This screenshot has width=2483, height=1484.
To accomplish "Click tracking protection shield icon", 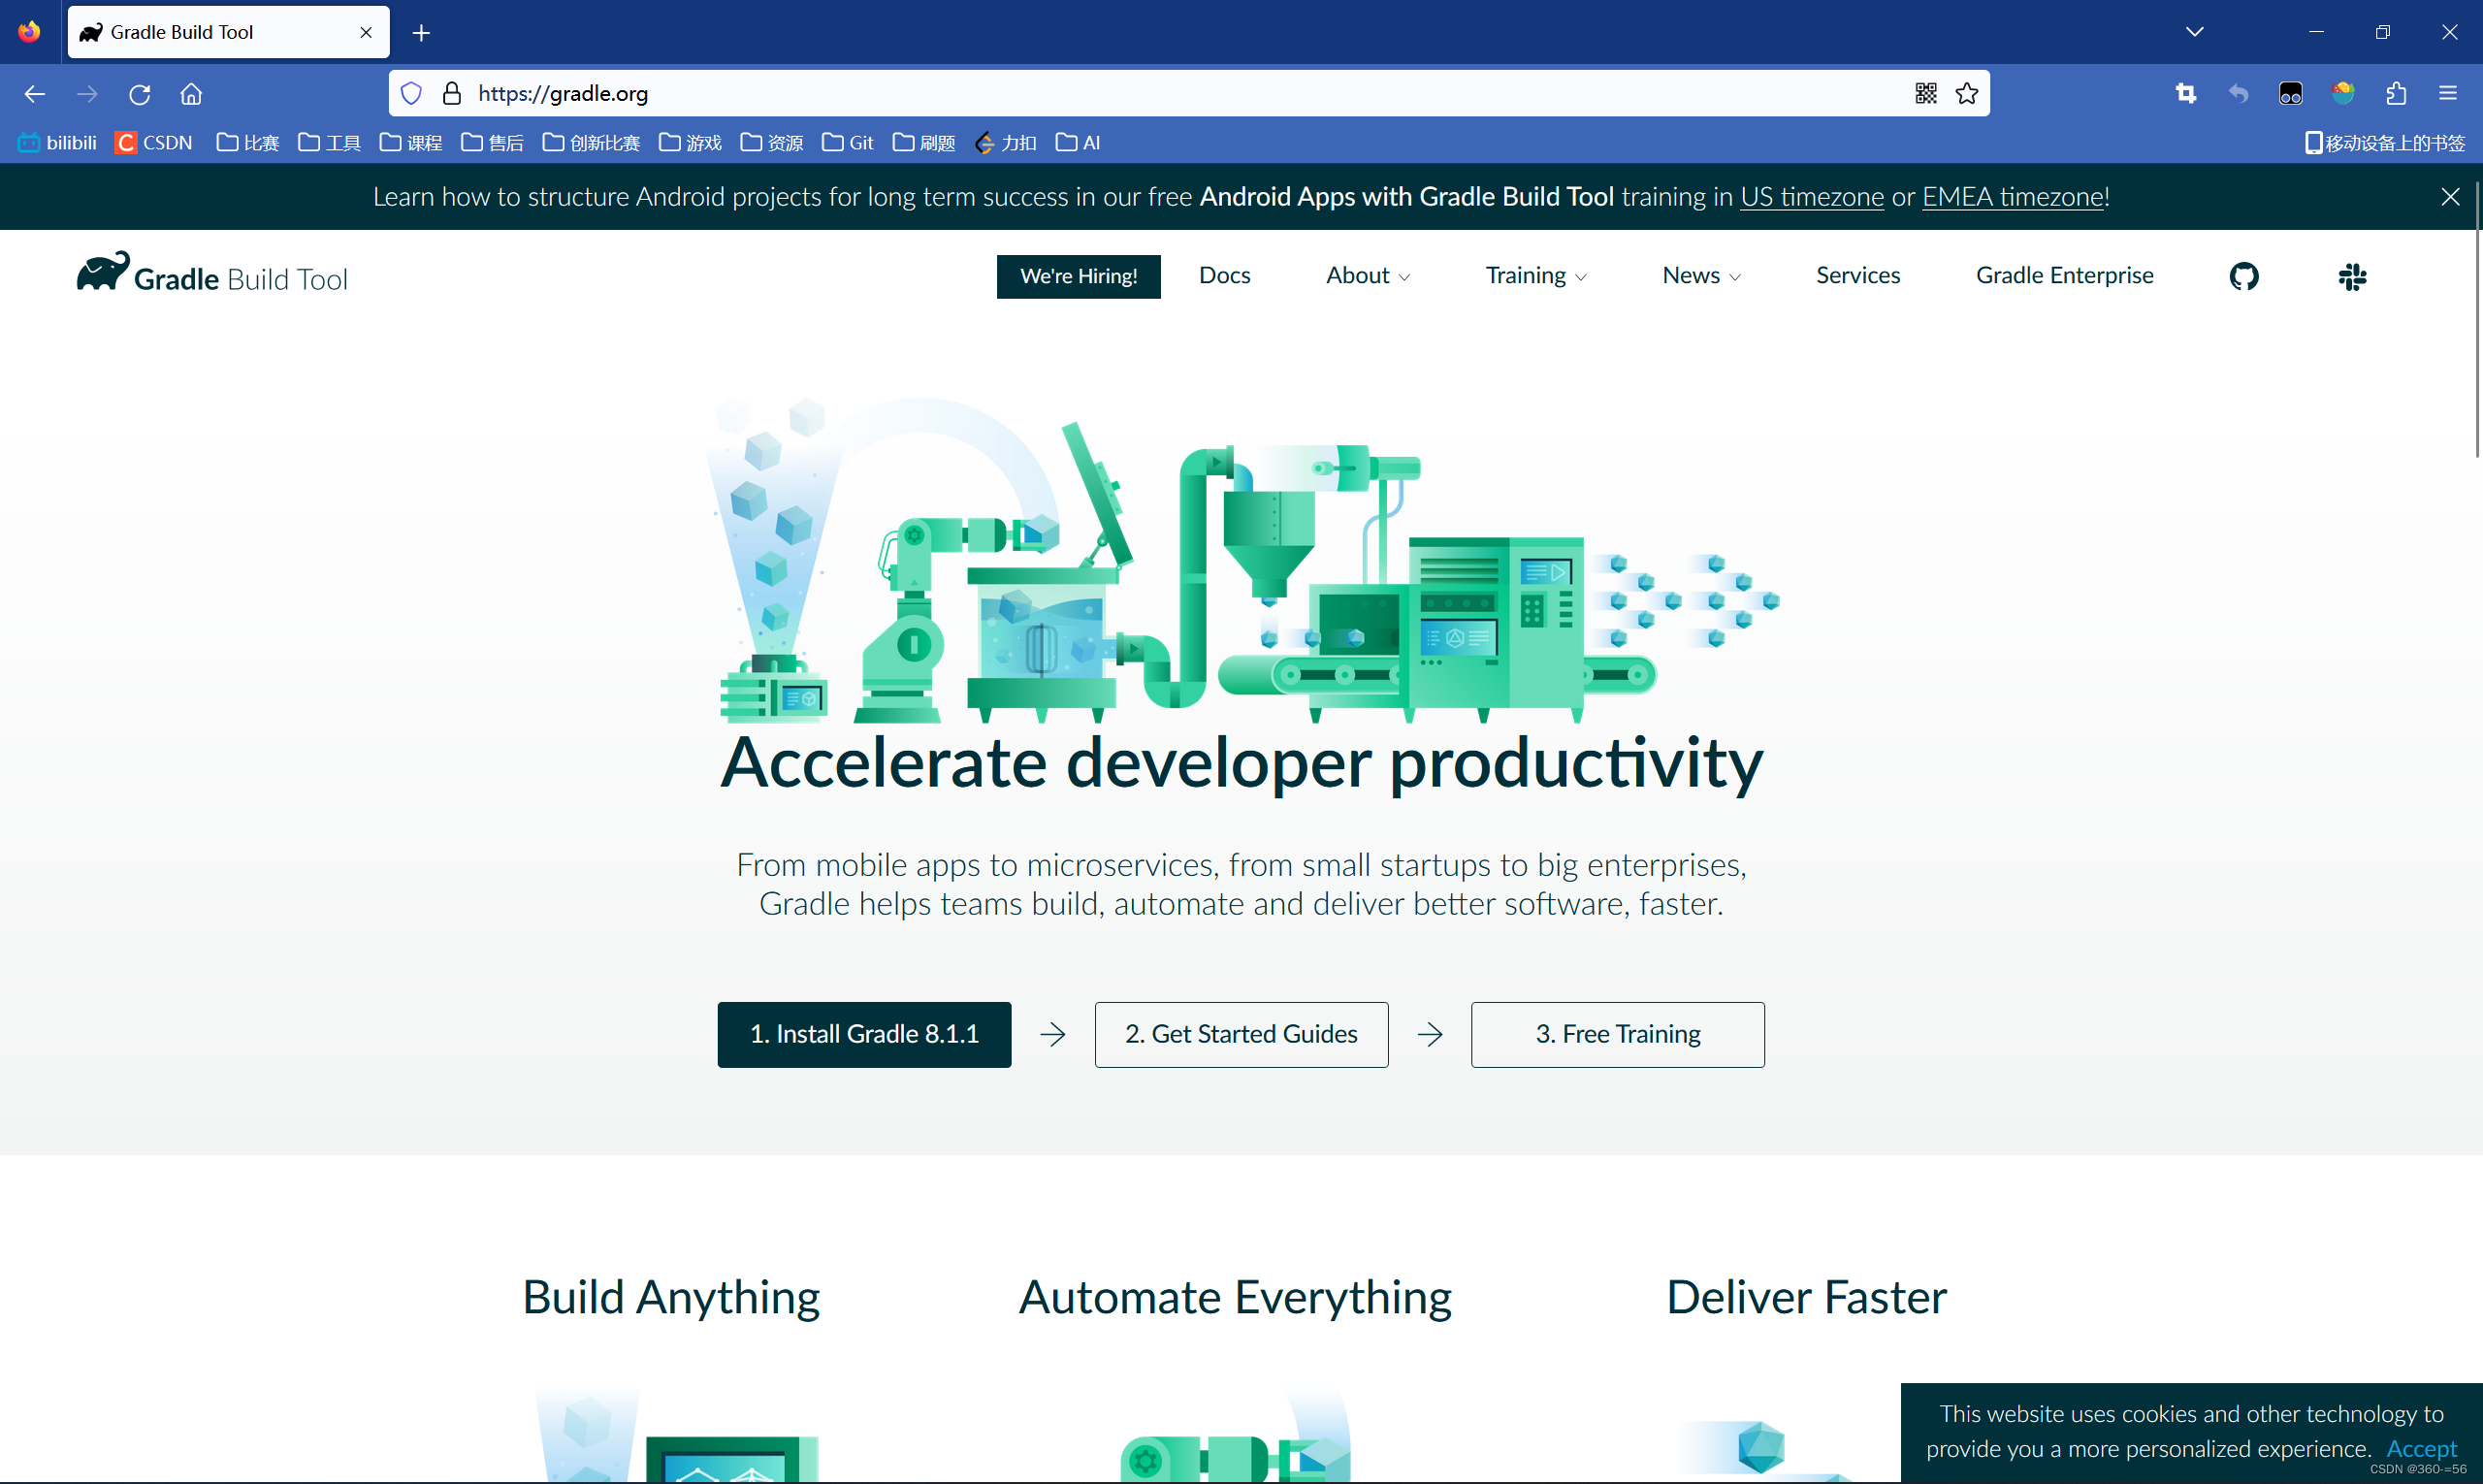I will (411, 93).
